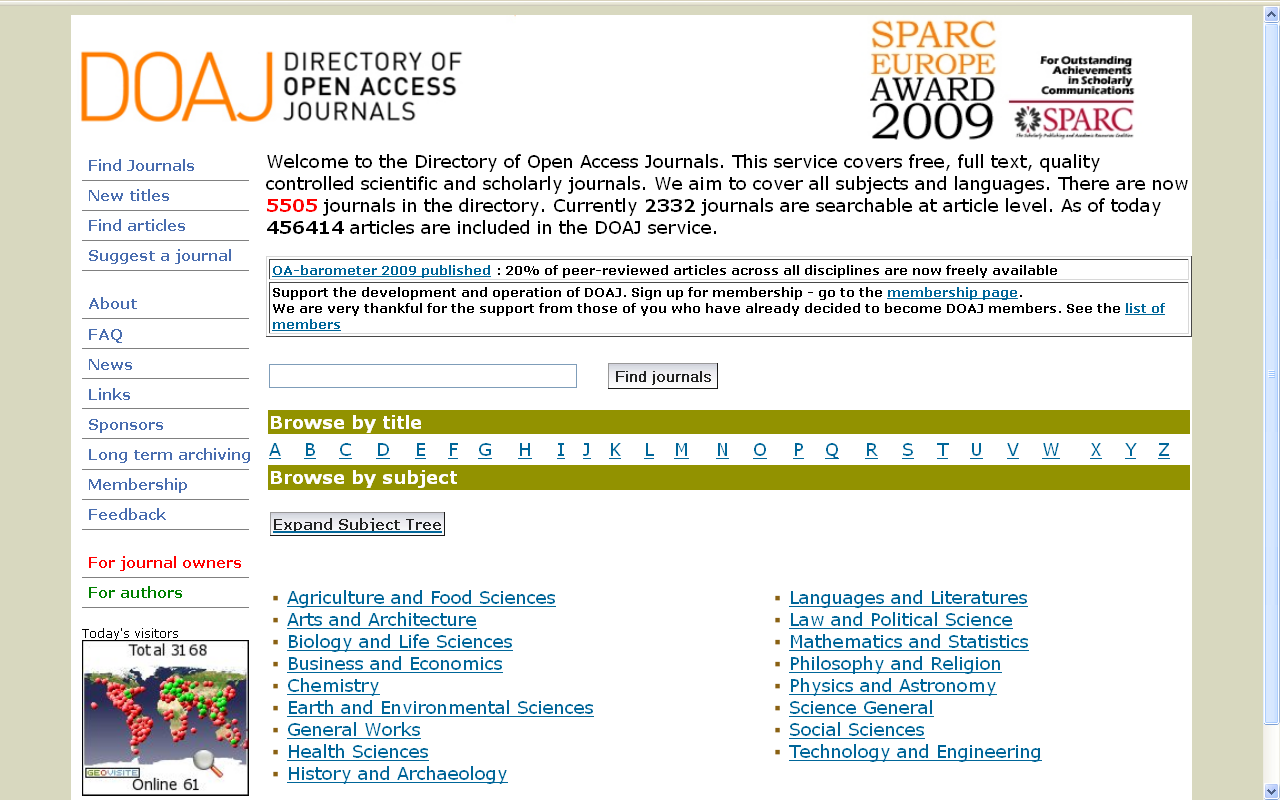Browse titles starting with D
This screenshot has width=1280, height=800.
coord(383,450)
